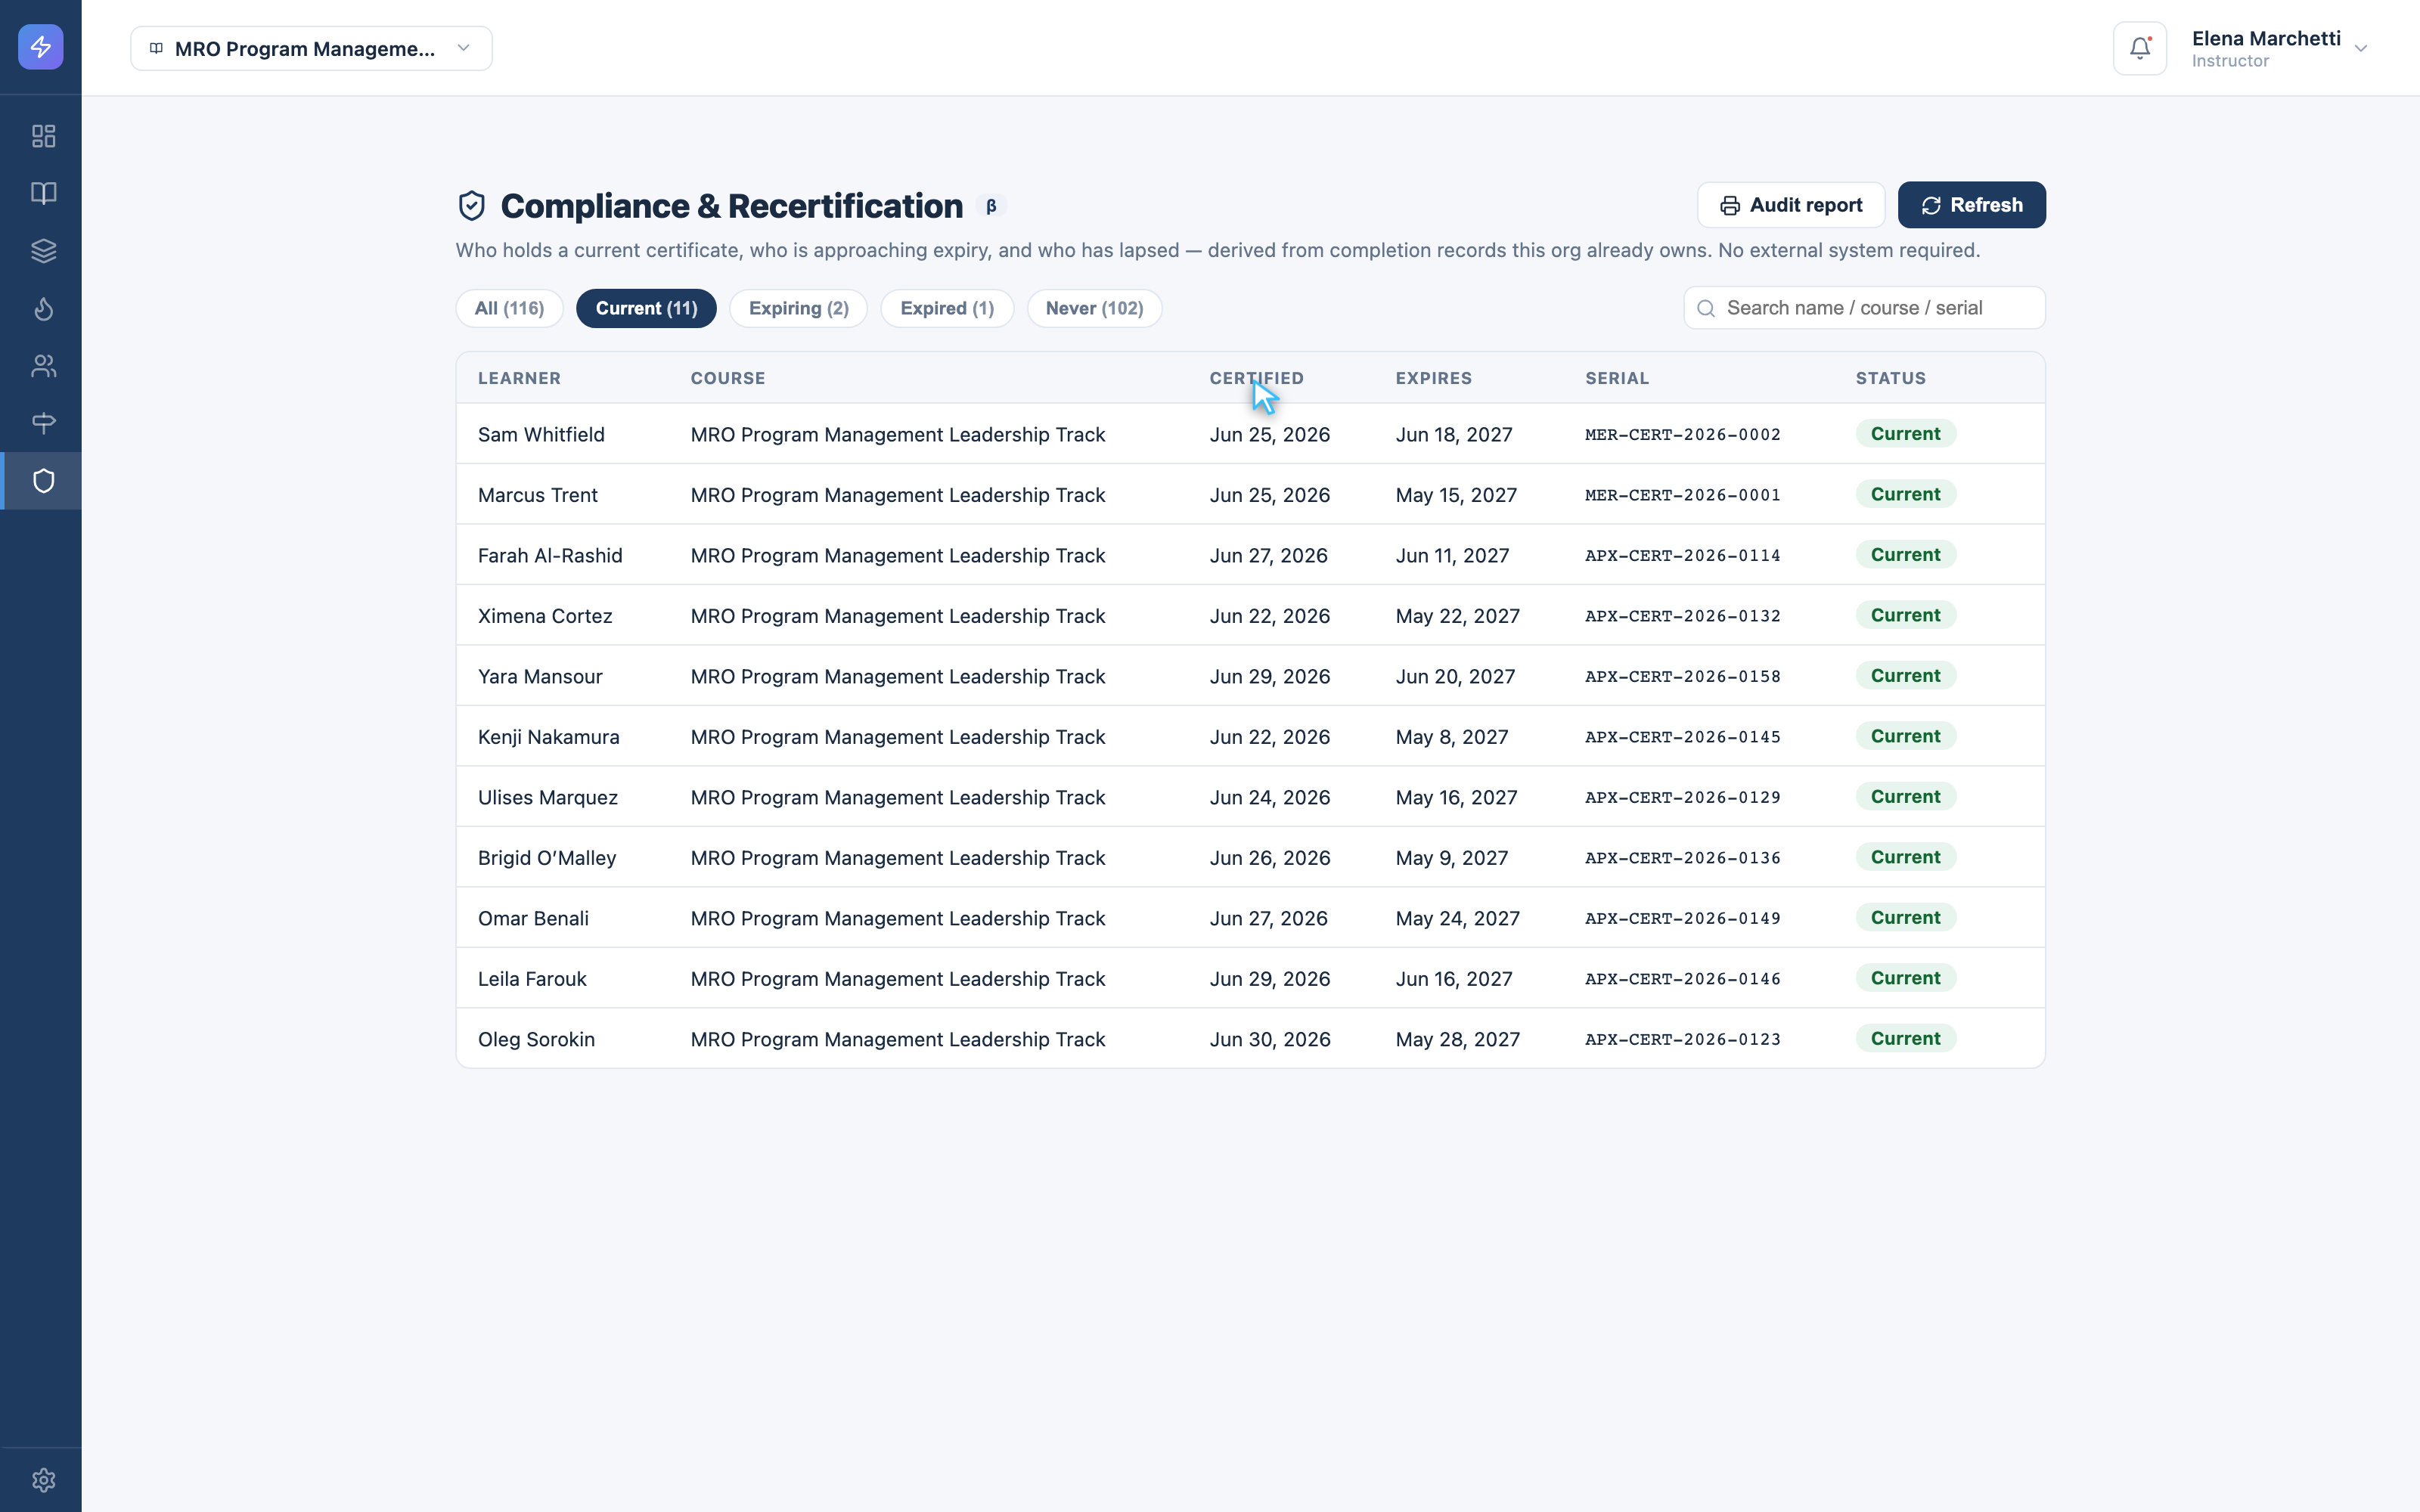This screenshot has height=1512, width=2420.
Task: Select the Current (11) filter
Action: (x=646, y=308)
